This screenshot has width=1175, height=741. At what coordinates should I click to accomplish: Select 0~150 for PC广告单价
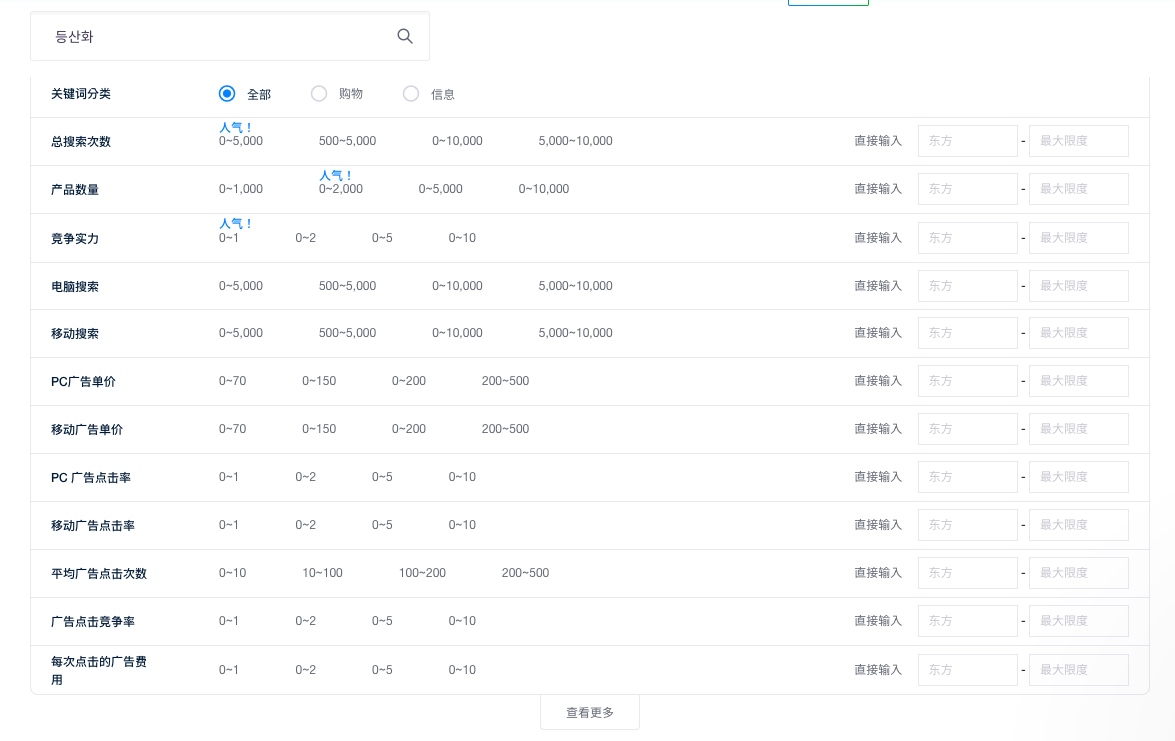pyautogui.click(x=319, y=381)
